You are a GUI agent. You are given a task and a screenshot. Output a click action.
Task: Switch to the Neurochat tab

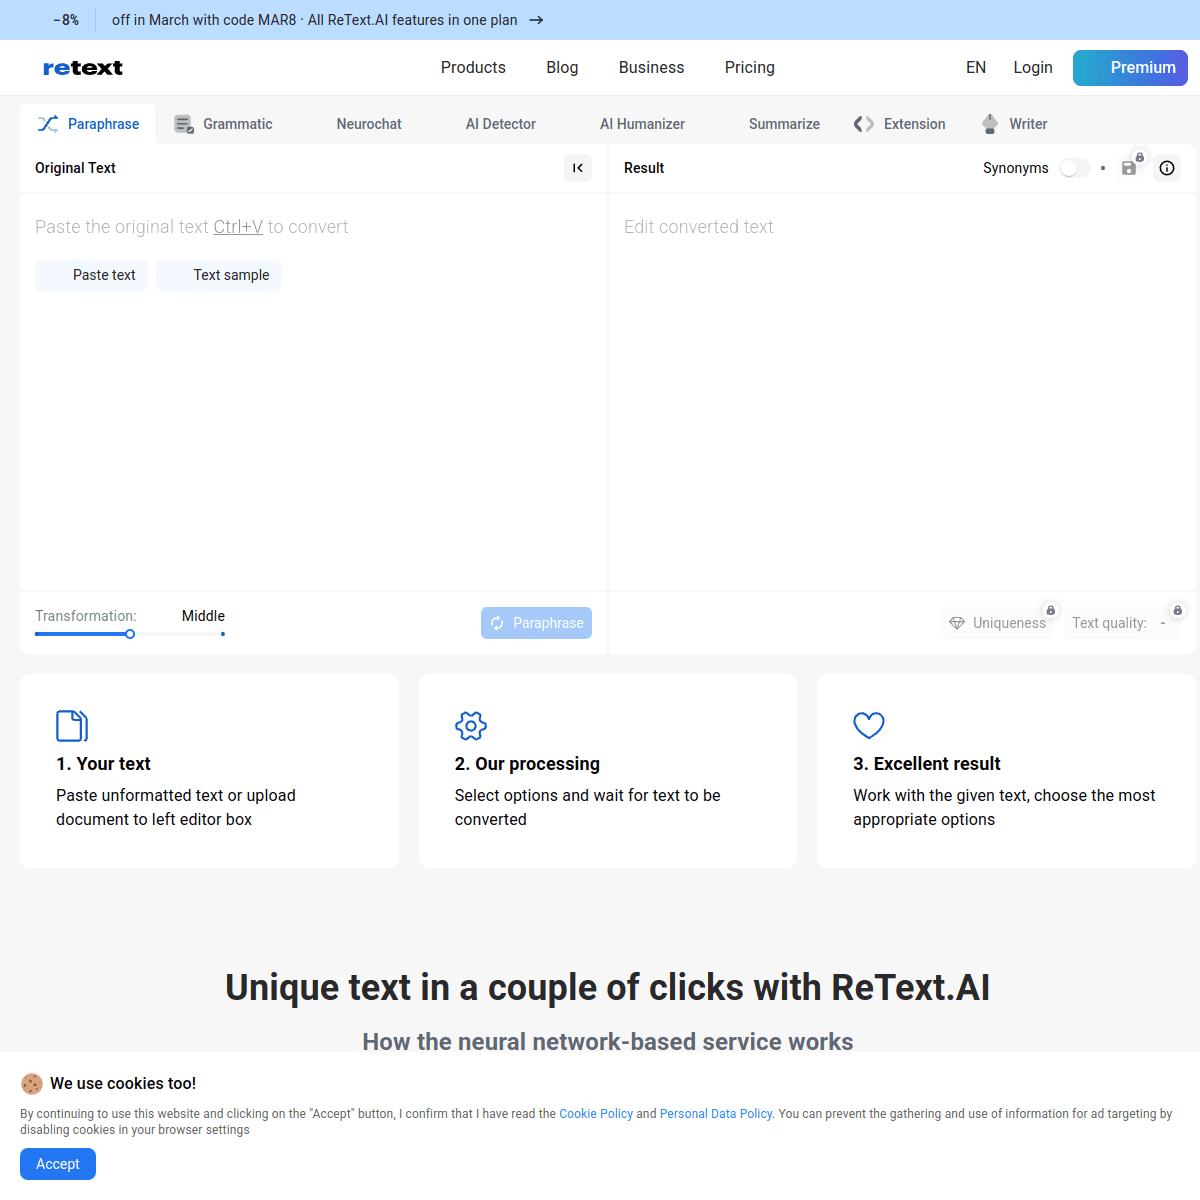[x=369, y=124]
